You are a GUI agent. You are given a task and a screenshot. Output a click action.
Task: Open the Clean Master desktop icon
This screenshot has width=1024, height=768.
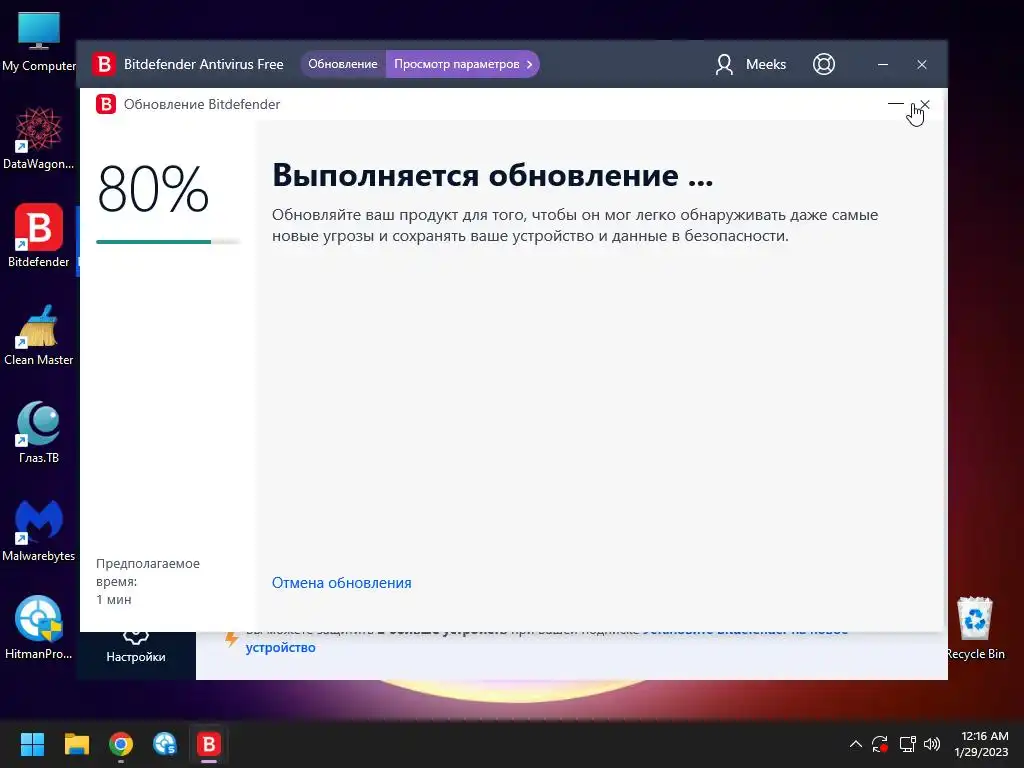pyautogui.click(x=39, y=335)
